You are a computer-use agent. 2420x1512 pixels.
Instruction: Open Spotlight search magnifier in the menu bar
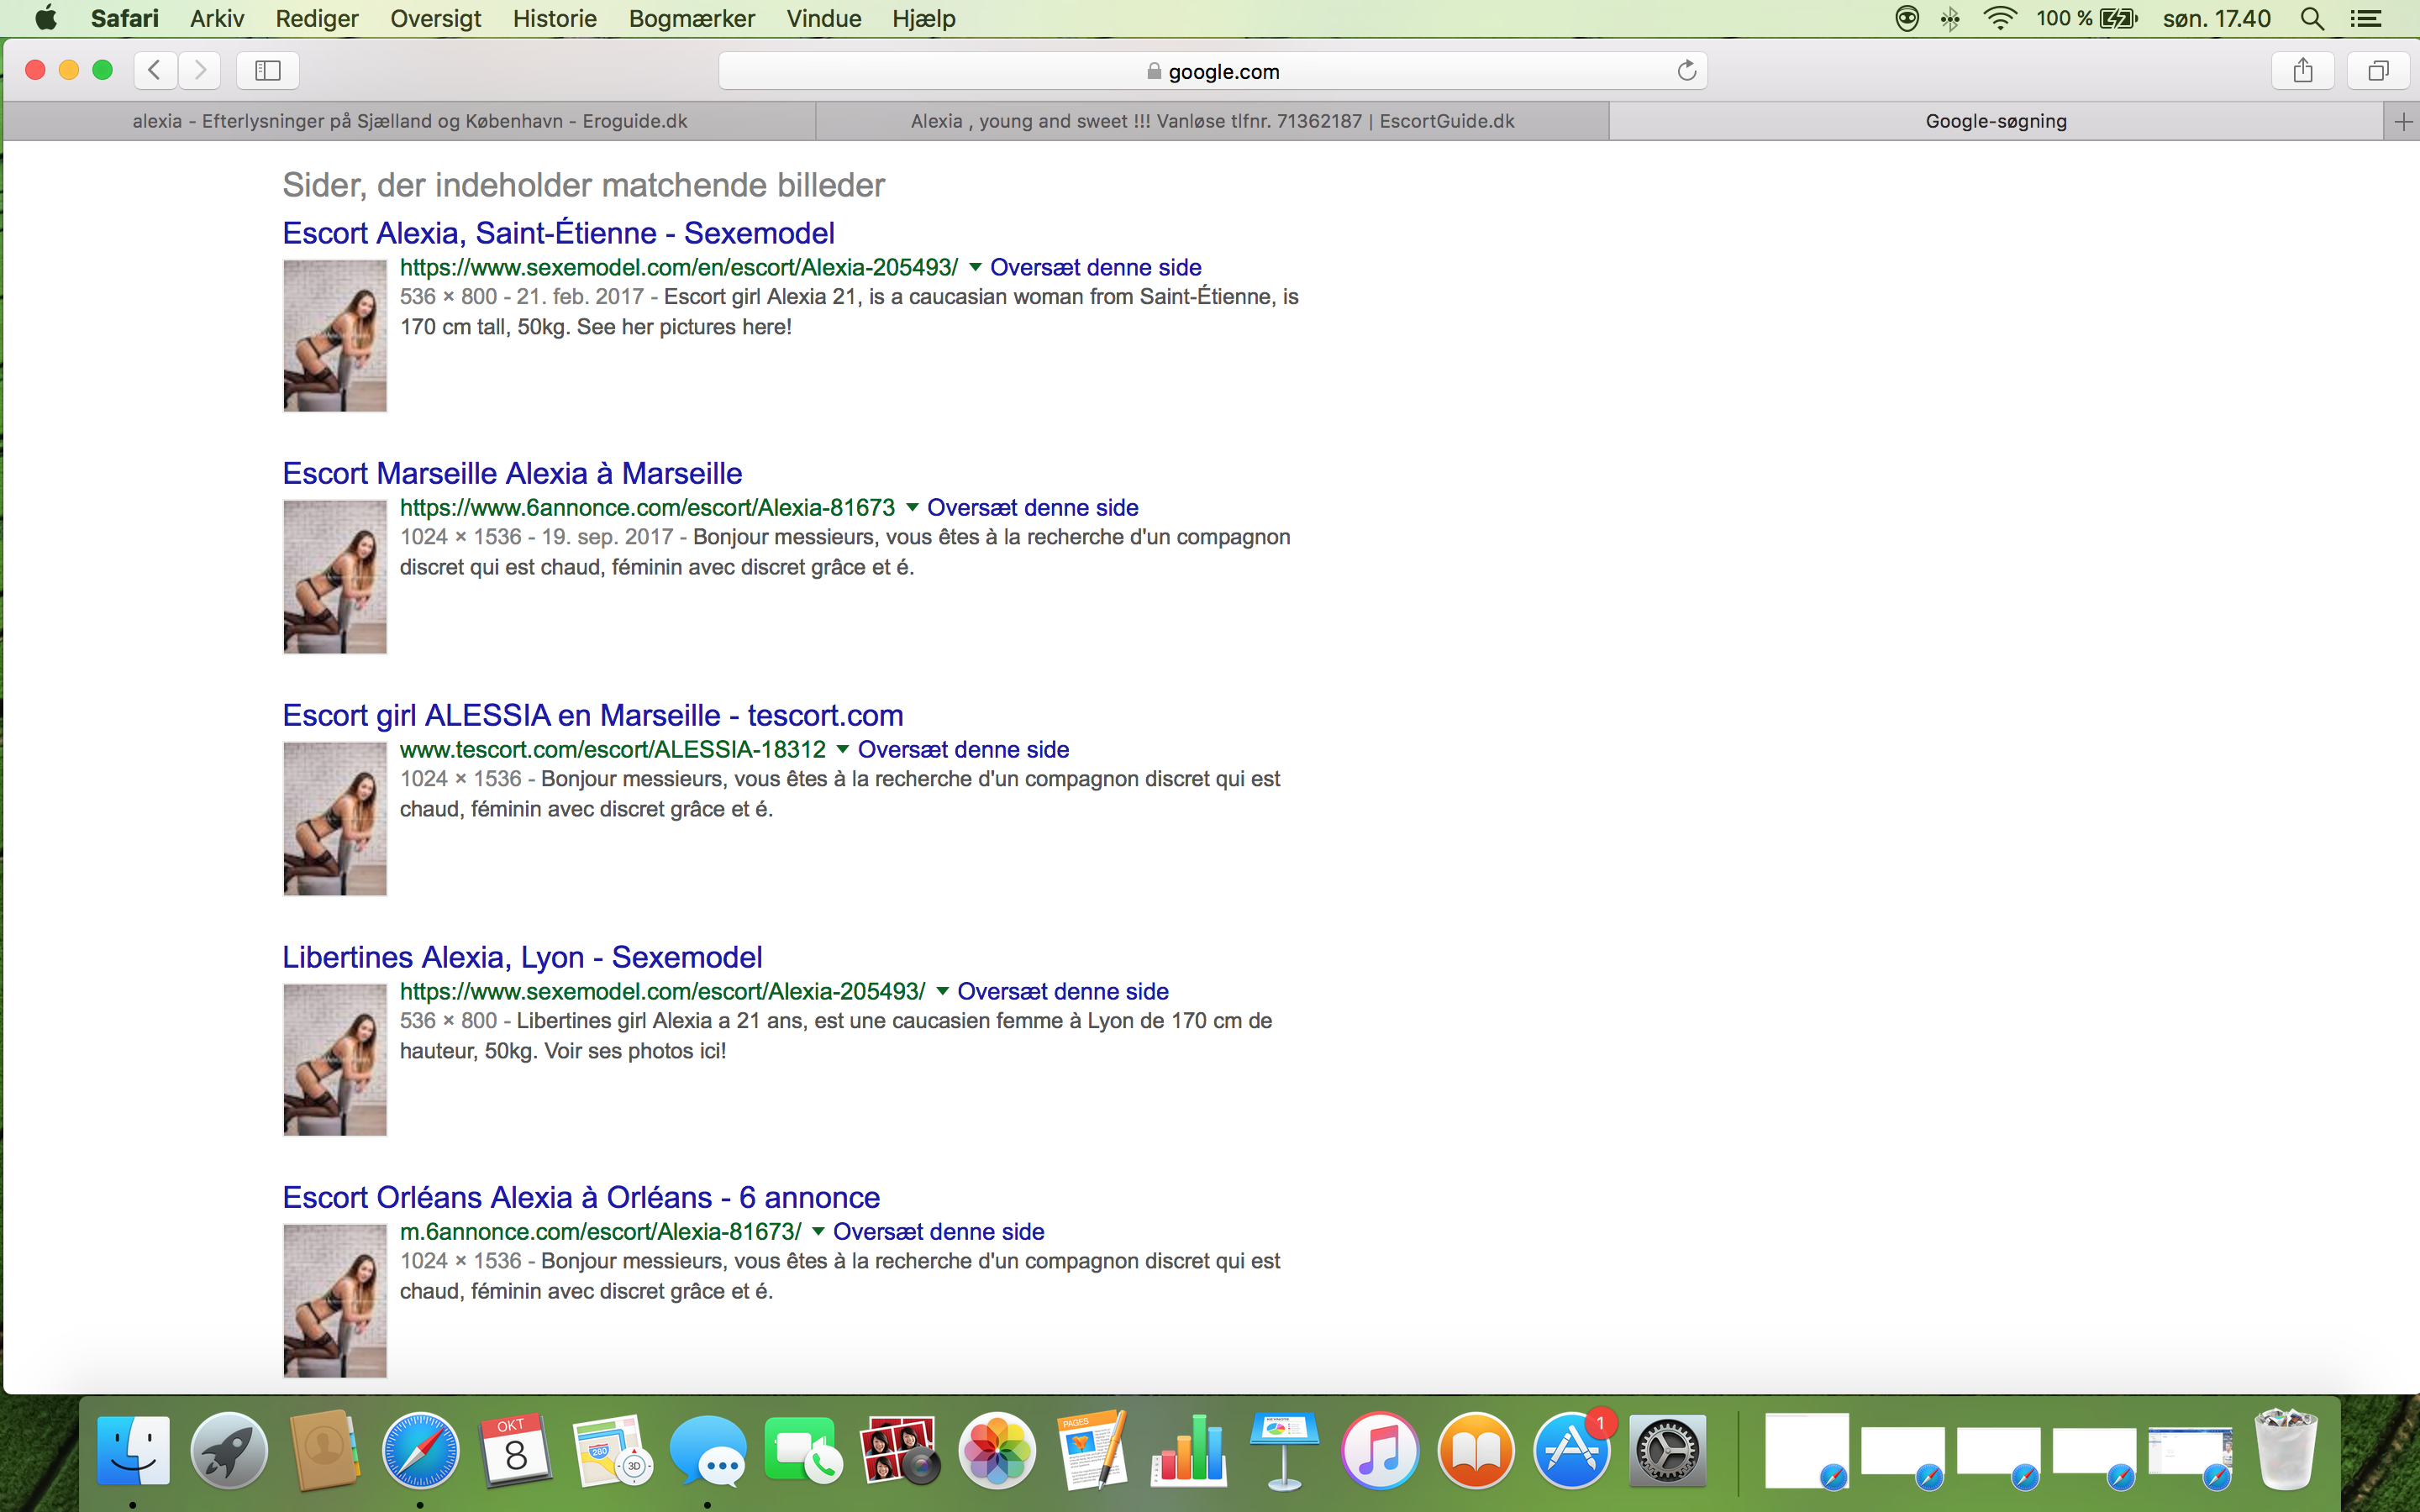(2311, 18)
